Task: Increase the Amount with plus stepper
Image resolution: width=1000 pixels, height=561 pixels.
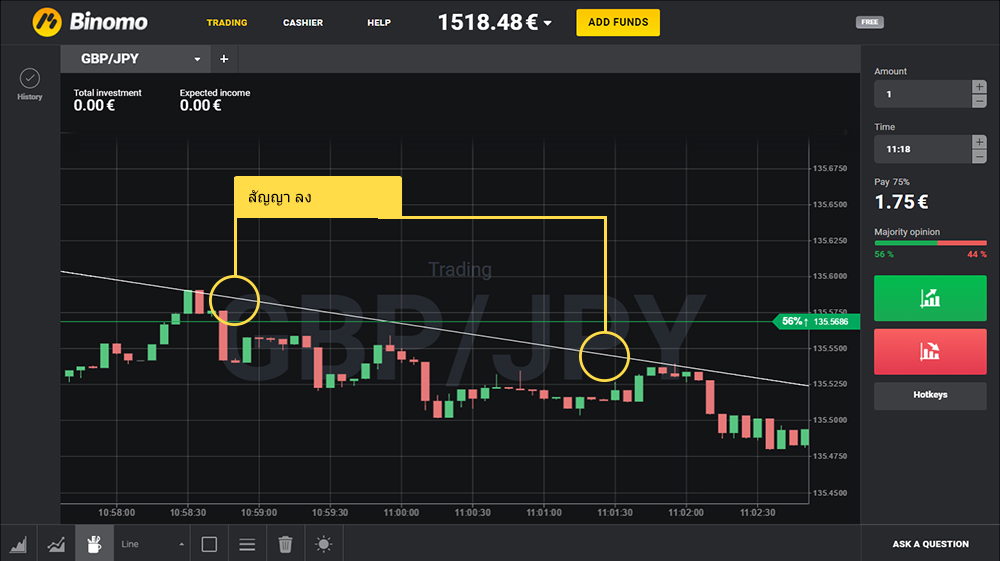Action: pyautogui.click(x=979, y=87)
